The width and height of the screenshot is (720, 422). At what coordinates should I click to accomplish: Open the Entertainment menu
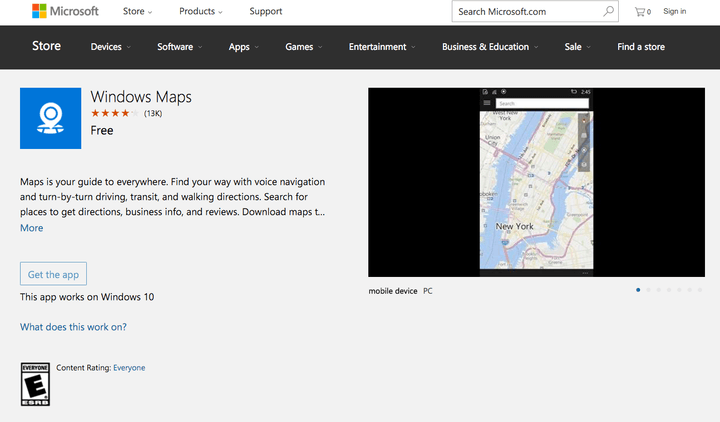[x=382, y=47]
